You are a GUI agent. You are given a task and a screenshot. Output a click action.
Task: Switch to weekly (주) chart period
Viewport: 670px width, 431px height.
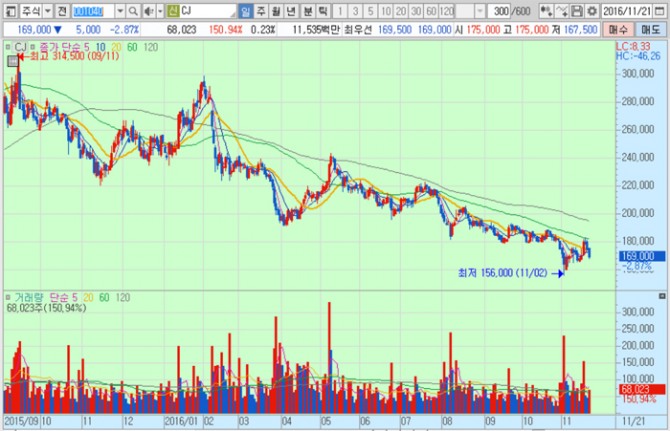tap(261, 10)
